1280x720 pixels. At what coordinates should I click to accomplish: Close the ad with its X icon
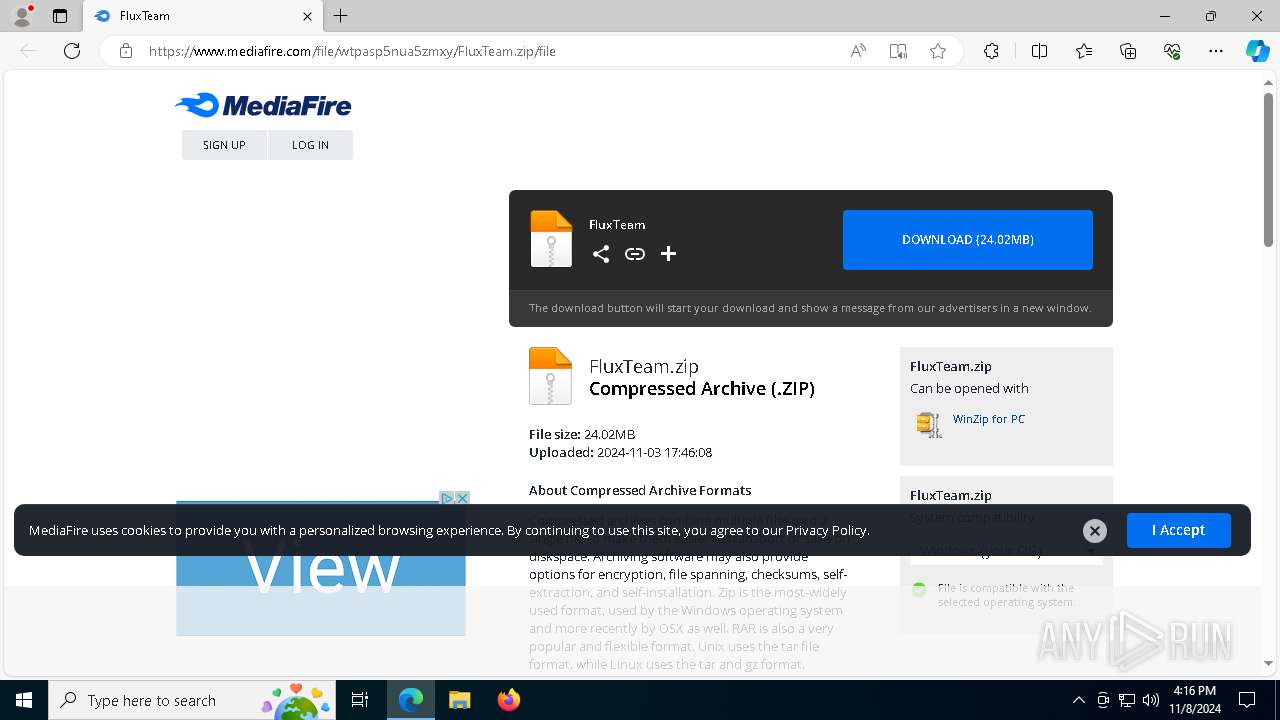[462, 498]
